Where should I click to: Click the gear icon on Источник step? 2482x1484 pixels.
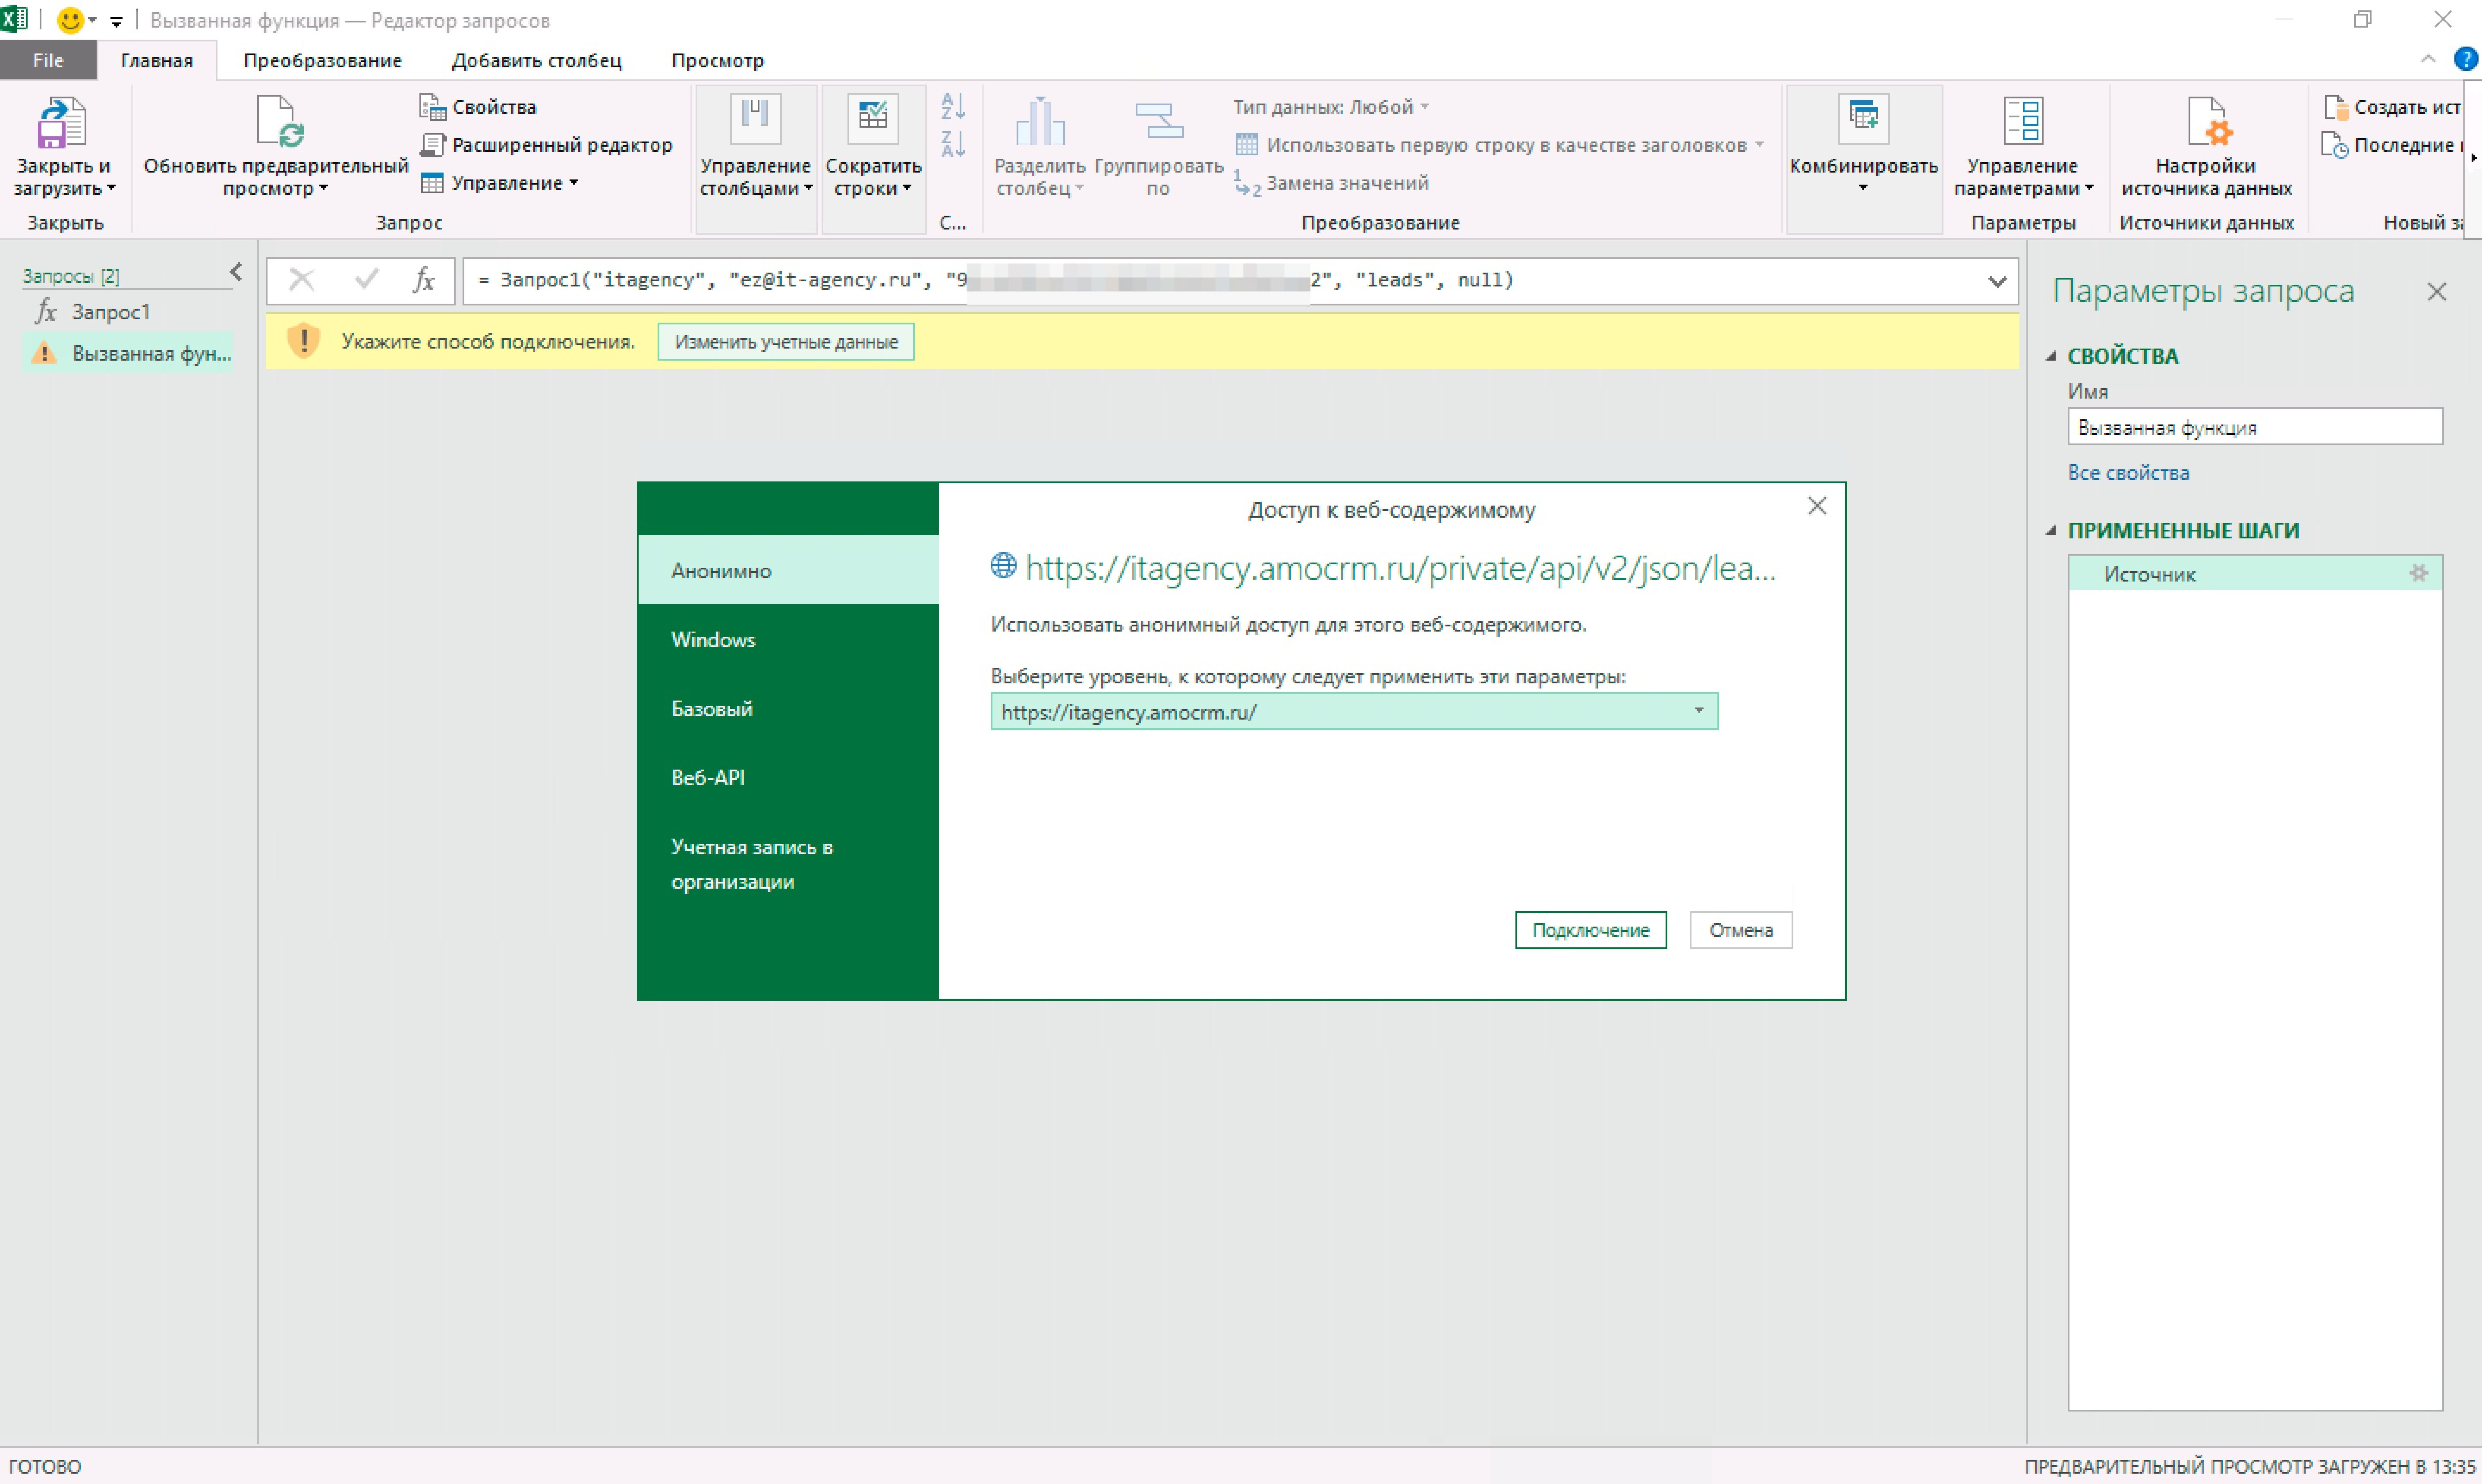point(2418,573)
